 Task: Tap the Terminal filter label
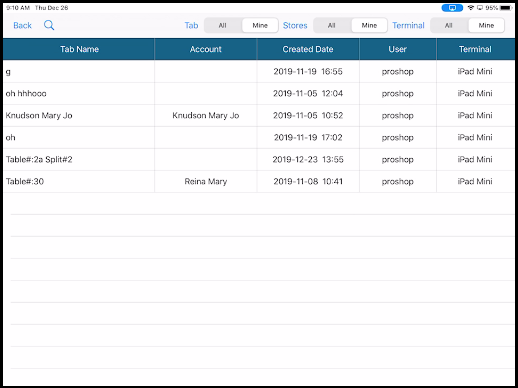[408, 25]
